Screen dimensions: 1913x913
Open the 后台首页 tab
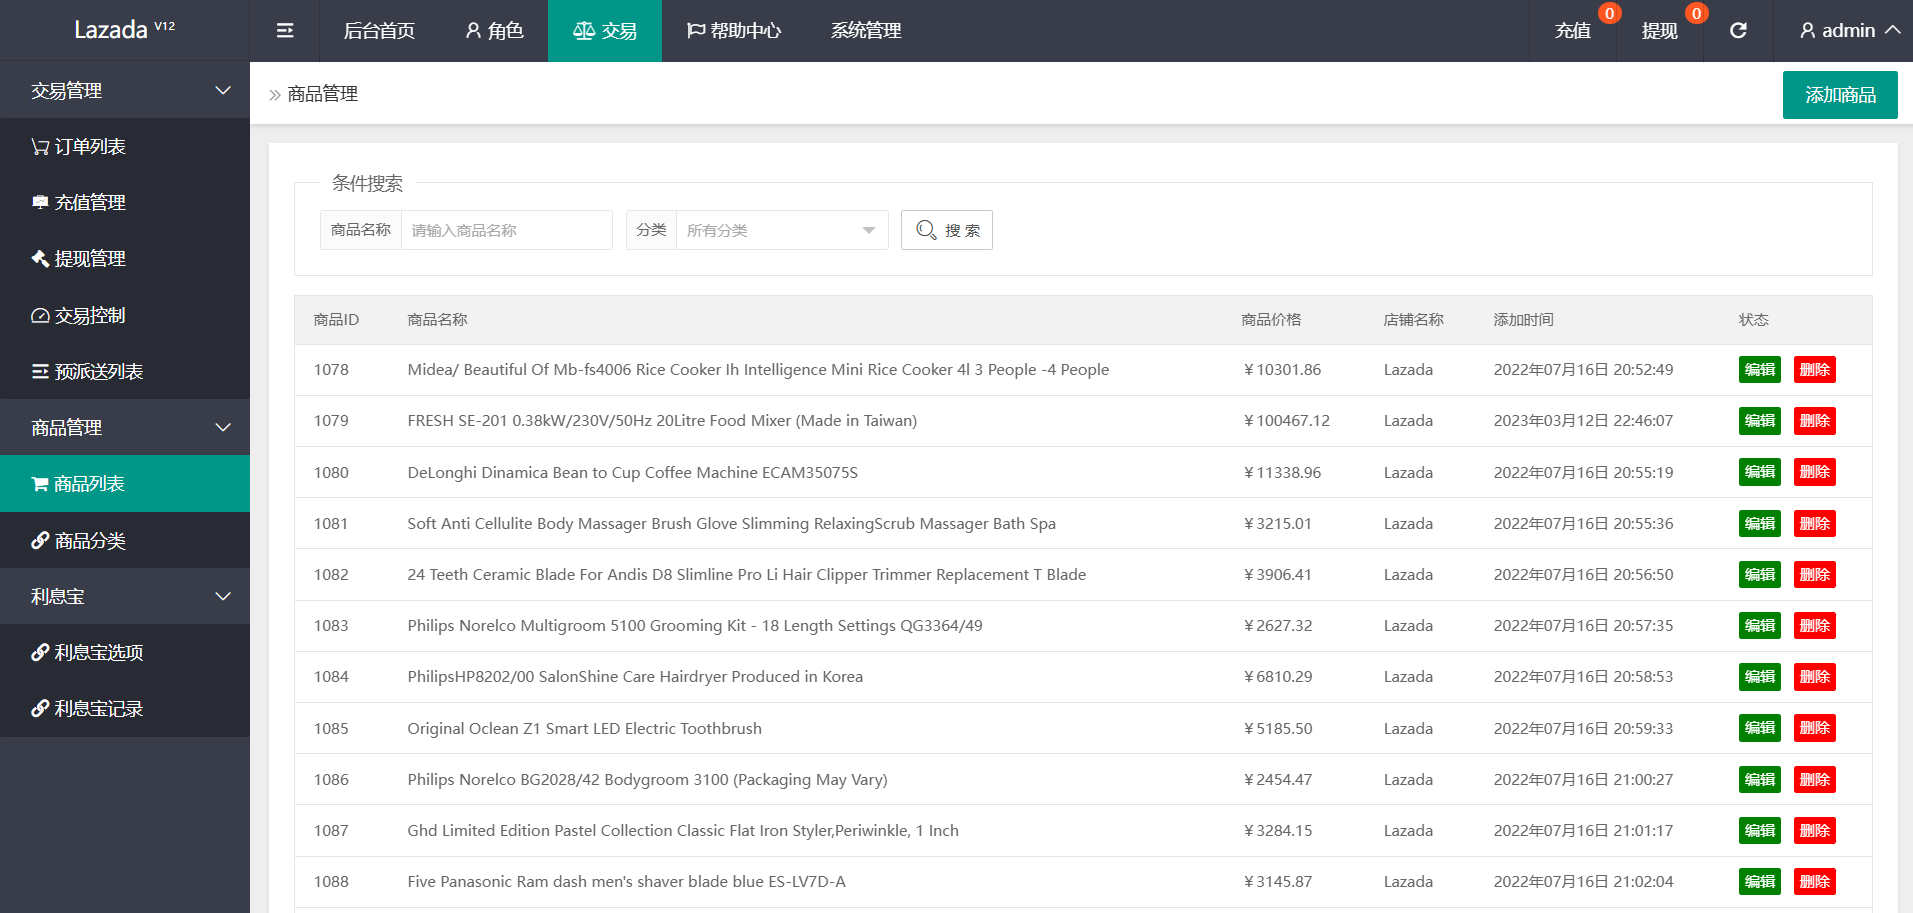pos(379,31)
